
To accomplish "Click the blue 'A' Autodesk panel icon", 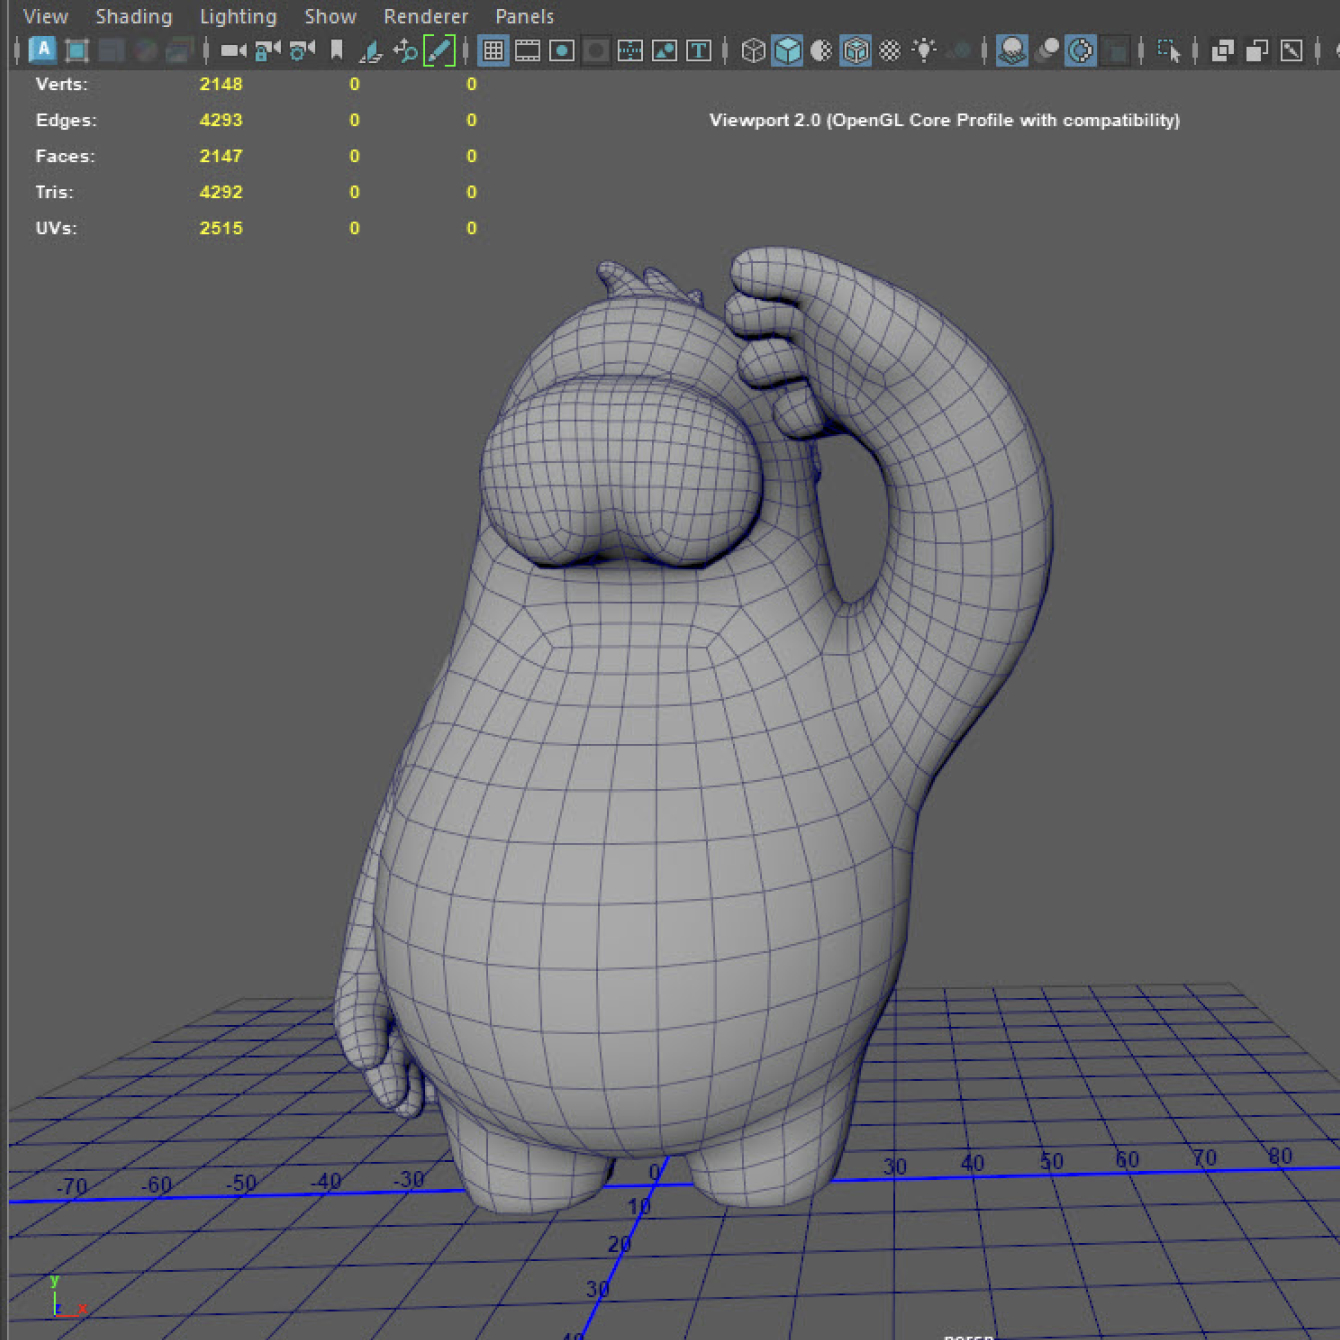I will (x=43, y=49).
